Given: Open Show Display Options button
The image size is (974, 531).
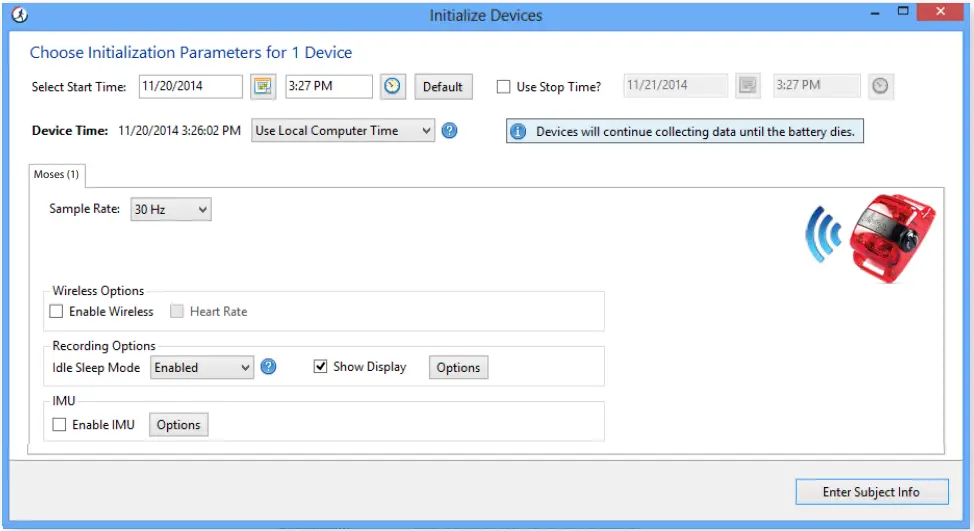Looking at the screenshot, I should pos(458,368).
